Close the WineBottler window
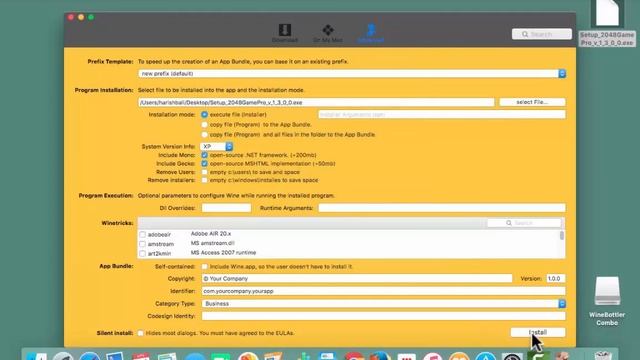Image resolution: width=640 pixels, height=360 pixels. coord(71,17)
